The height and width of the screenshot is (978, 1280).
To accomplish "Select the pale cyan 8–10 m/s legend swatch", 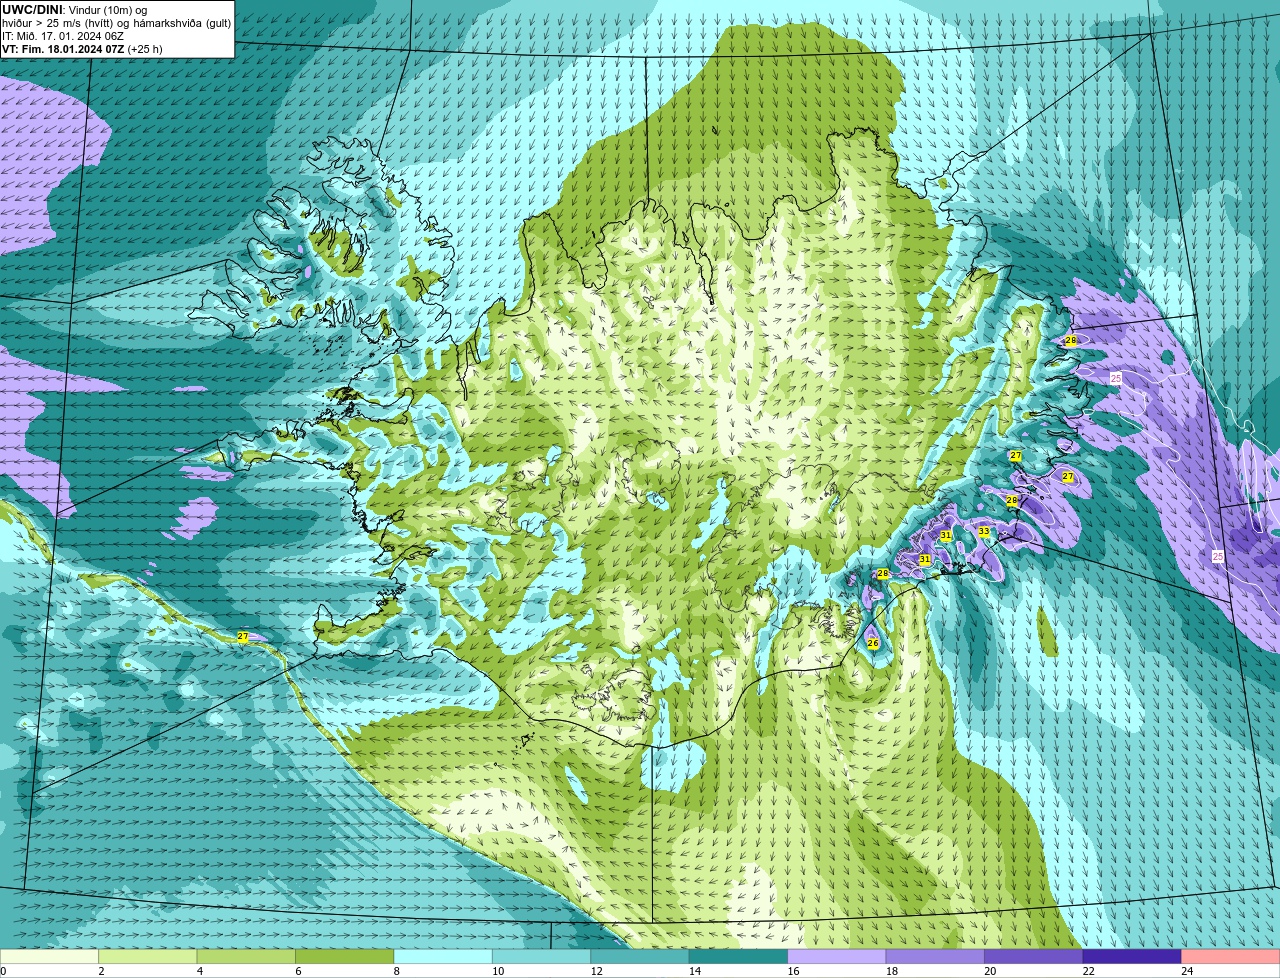I will tap(444, 957).
